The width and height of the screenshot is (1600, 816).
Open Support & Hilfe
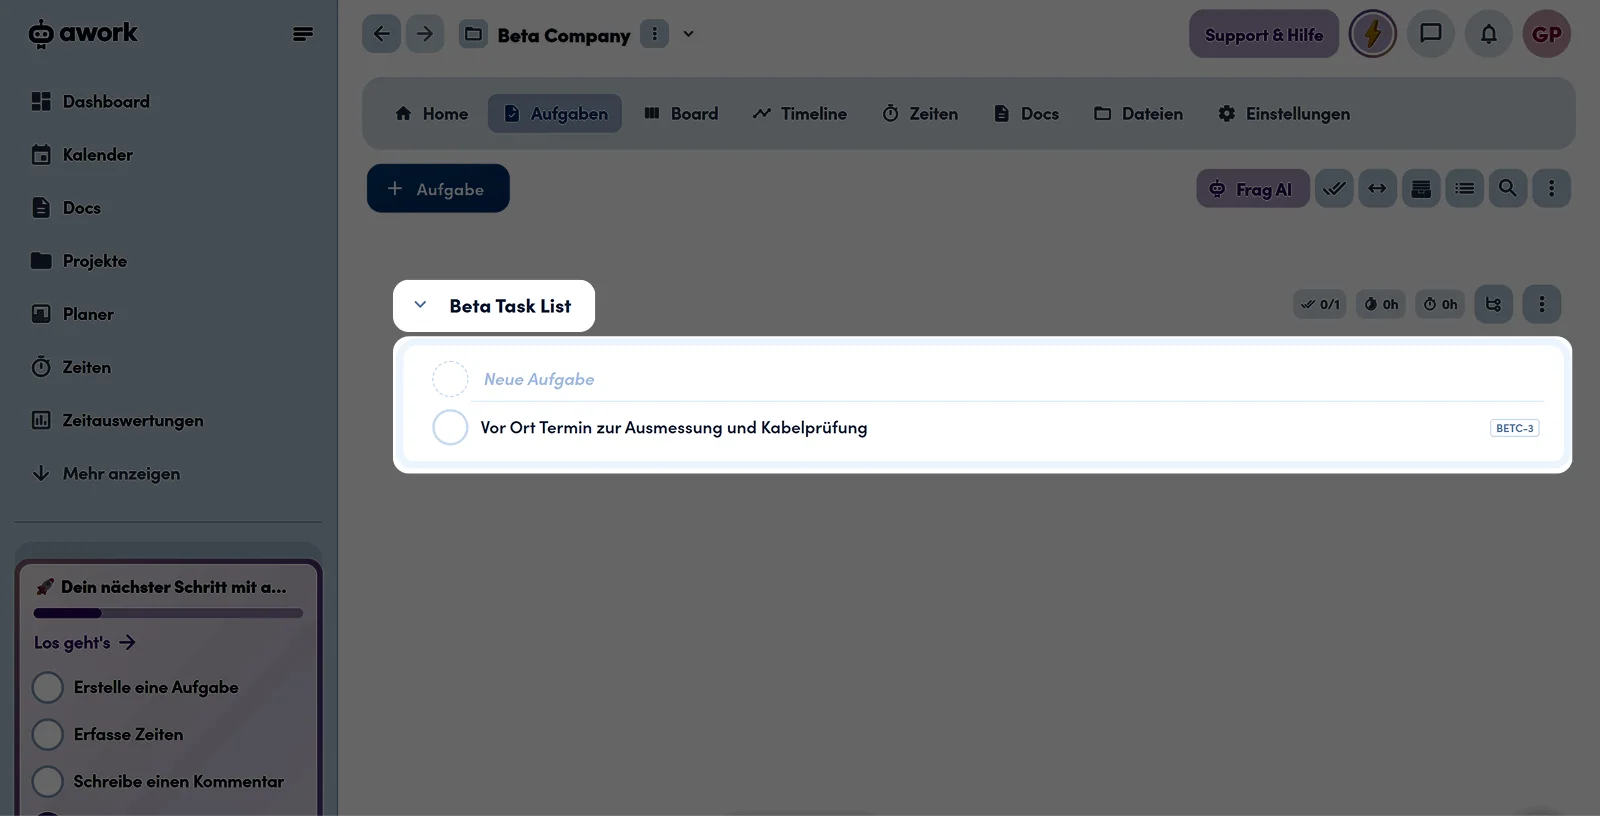pyautogui.click(x=1264, y=34)
